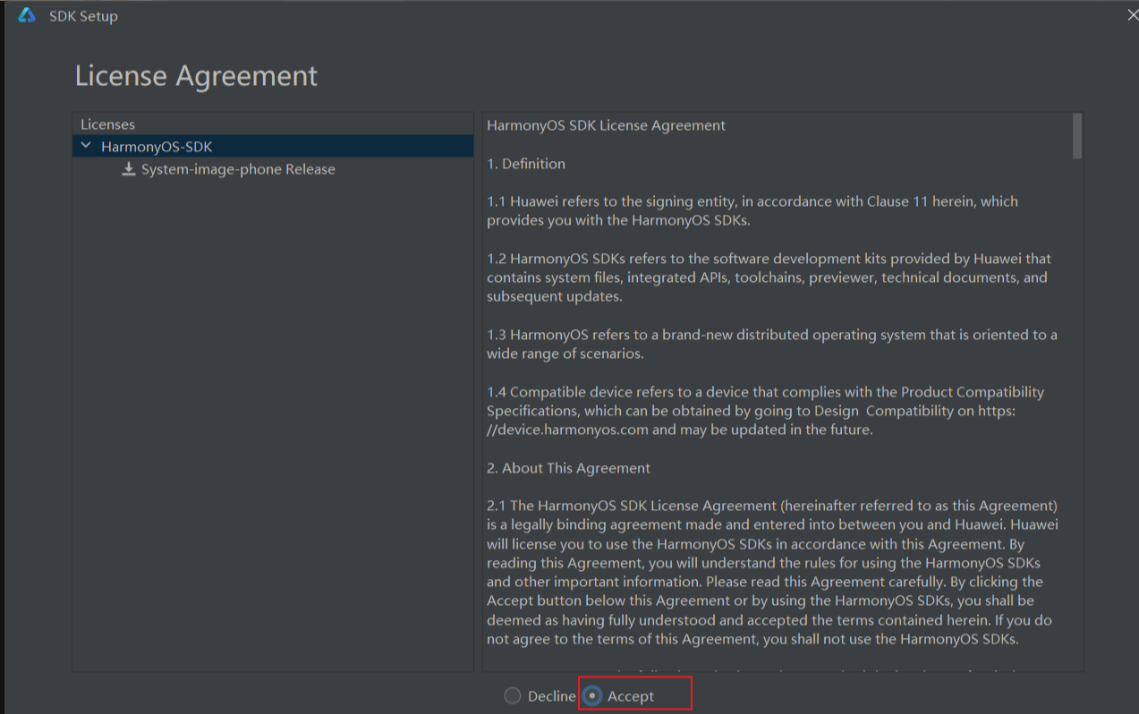Click the 'License Agreement' page title
This screenshot has height=714, width=1139.
(196, 76)
